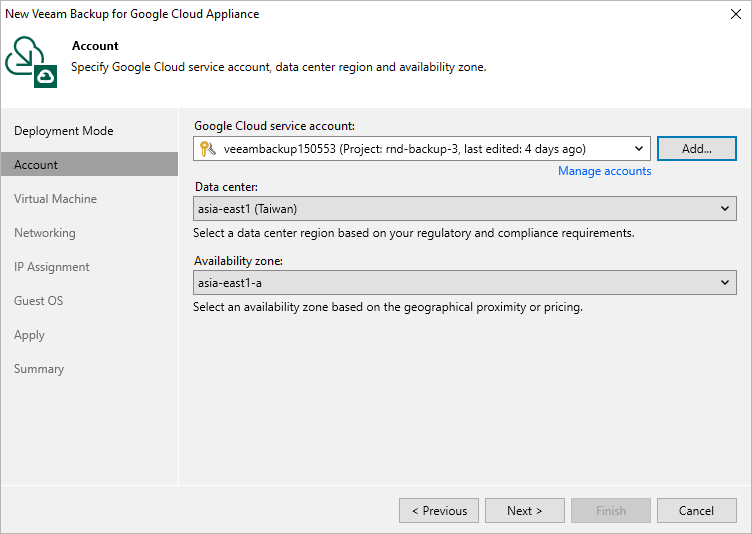The height and width of the screenshot is (534, 752).
Task: Click the regulatory and compliance hint text
Action: (x=413, y=233)
